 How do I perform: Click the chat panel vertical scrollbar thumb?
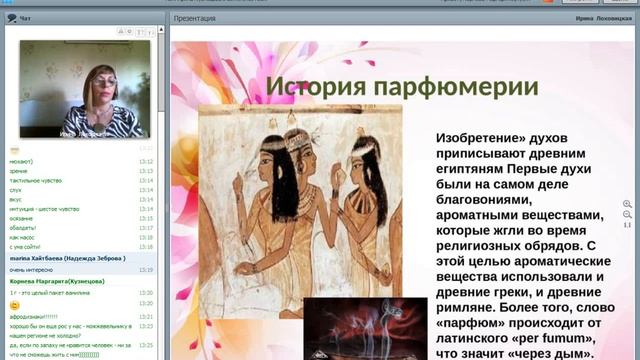click(x=161, y=73)
